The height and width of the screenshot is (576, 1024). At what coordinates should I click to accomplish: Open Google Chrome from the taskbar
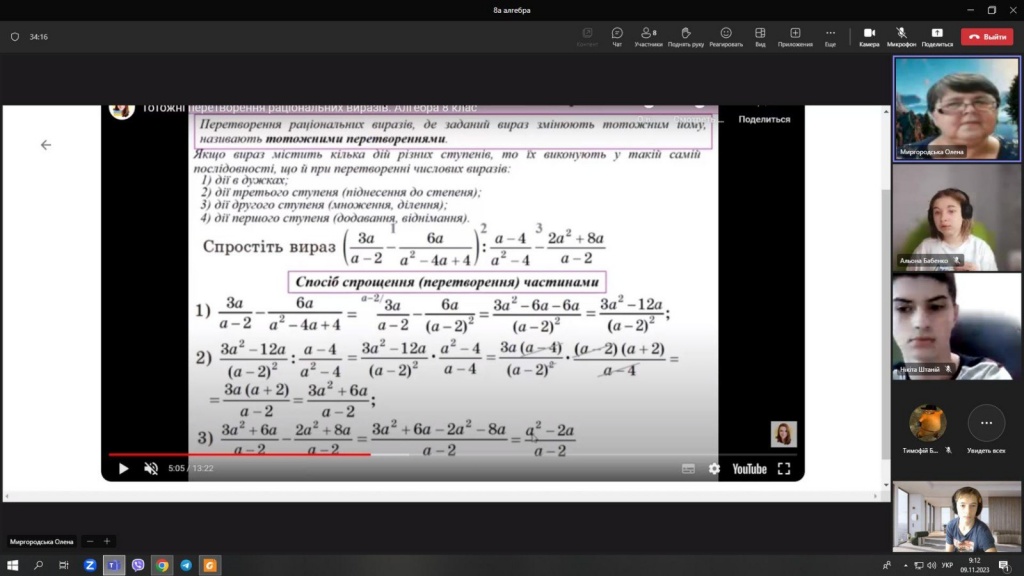[162, 565]
